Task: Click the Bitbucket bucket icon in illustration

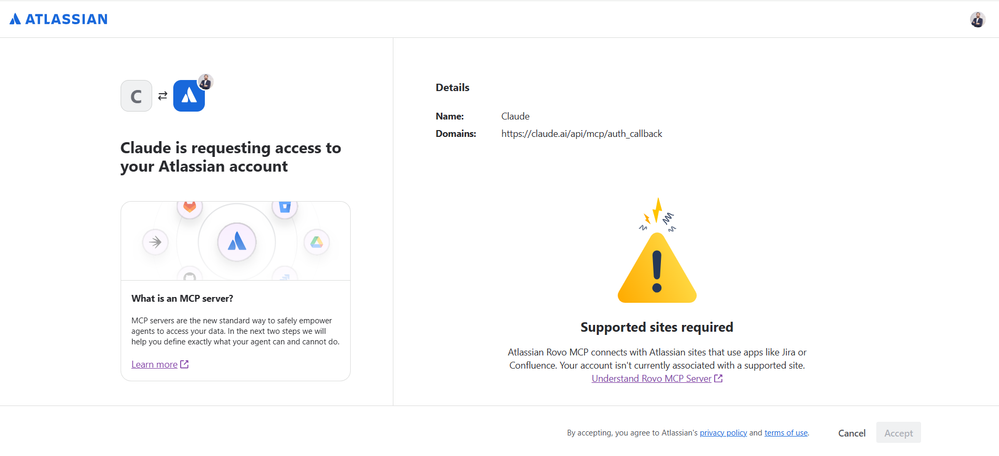Action: click(x=284, y=206)
